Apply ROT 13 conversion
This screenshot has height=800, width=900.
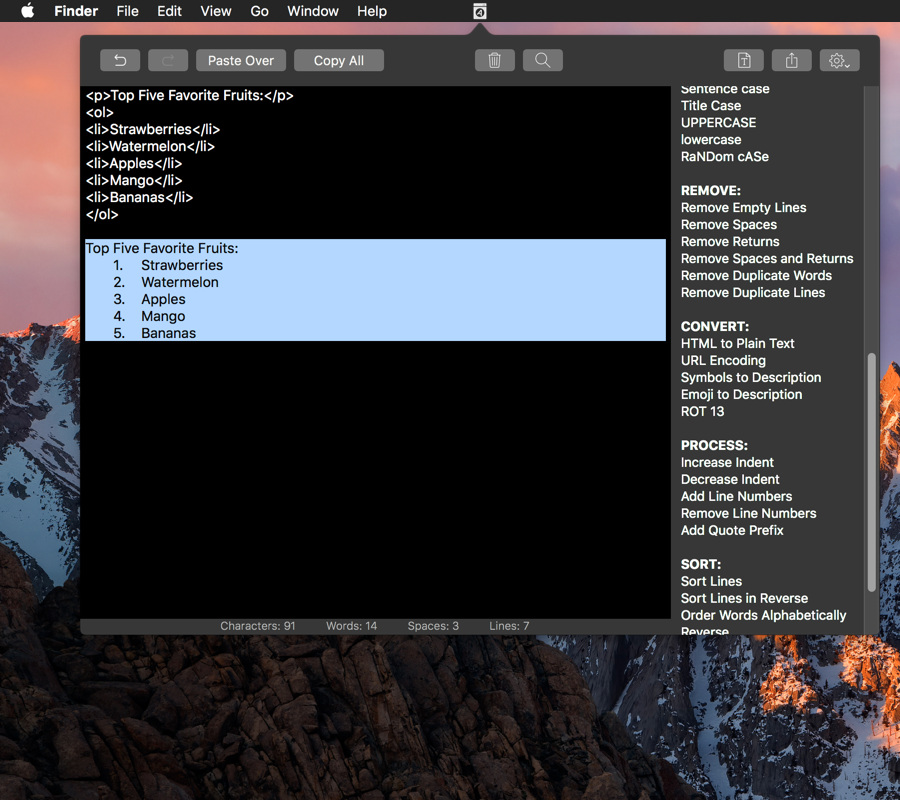[702, 411]
